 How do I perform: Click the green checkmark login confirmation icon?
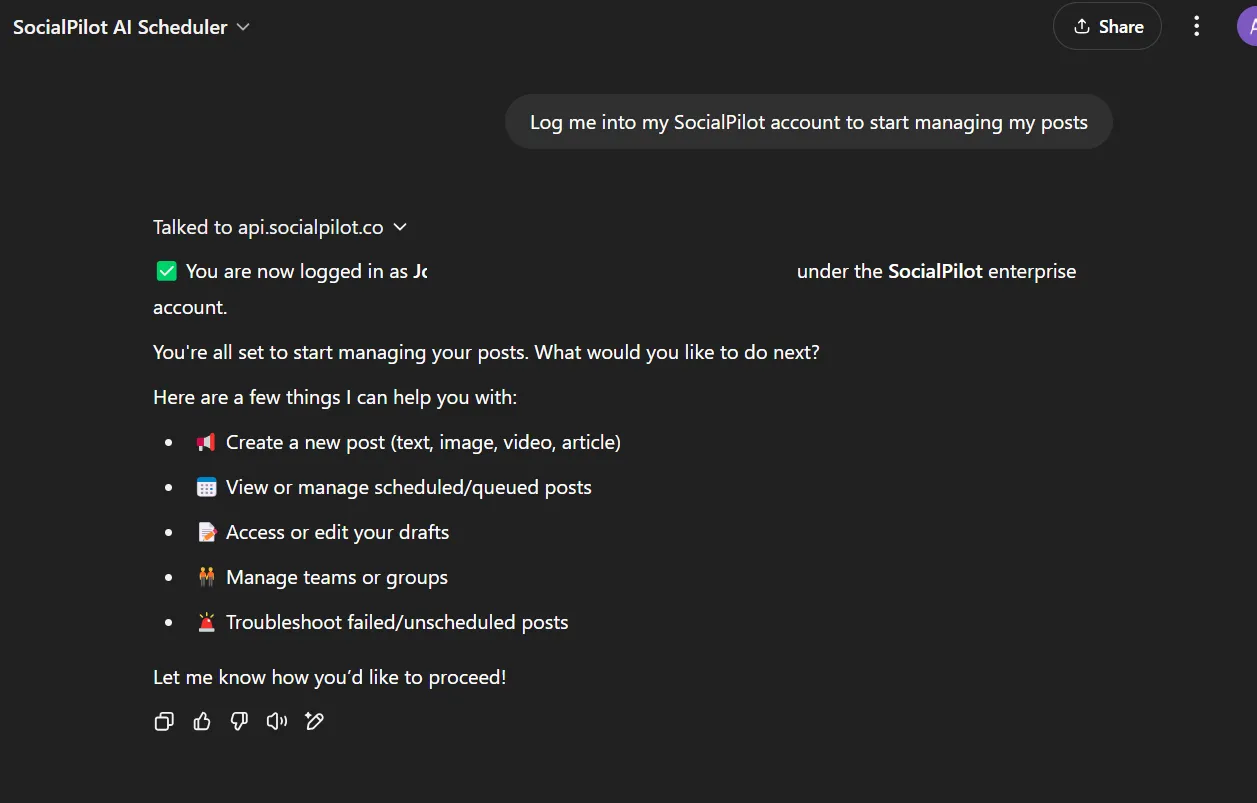(165, 270)
